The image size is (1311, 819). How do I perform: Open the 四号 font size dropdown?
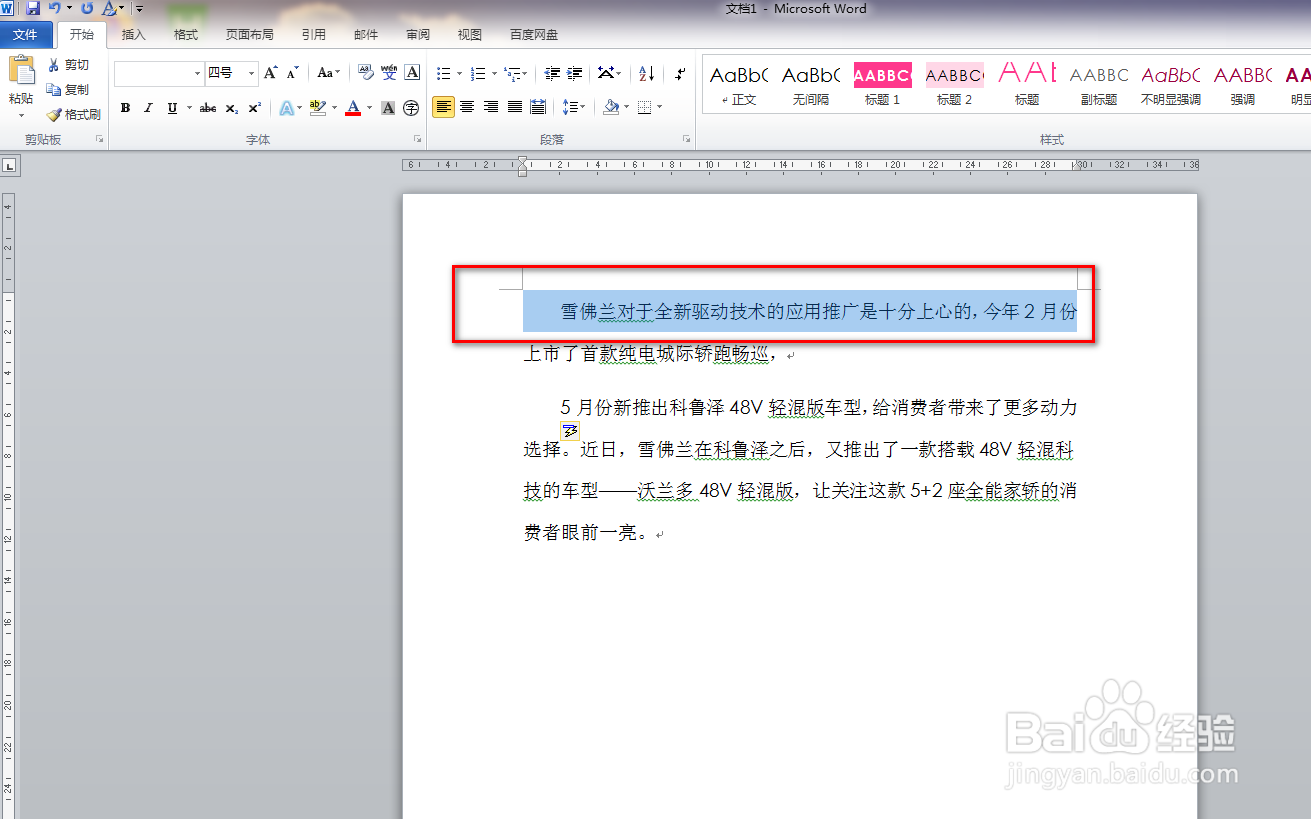251,73
